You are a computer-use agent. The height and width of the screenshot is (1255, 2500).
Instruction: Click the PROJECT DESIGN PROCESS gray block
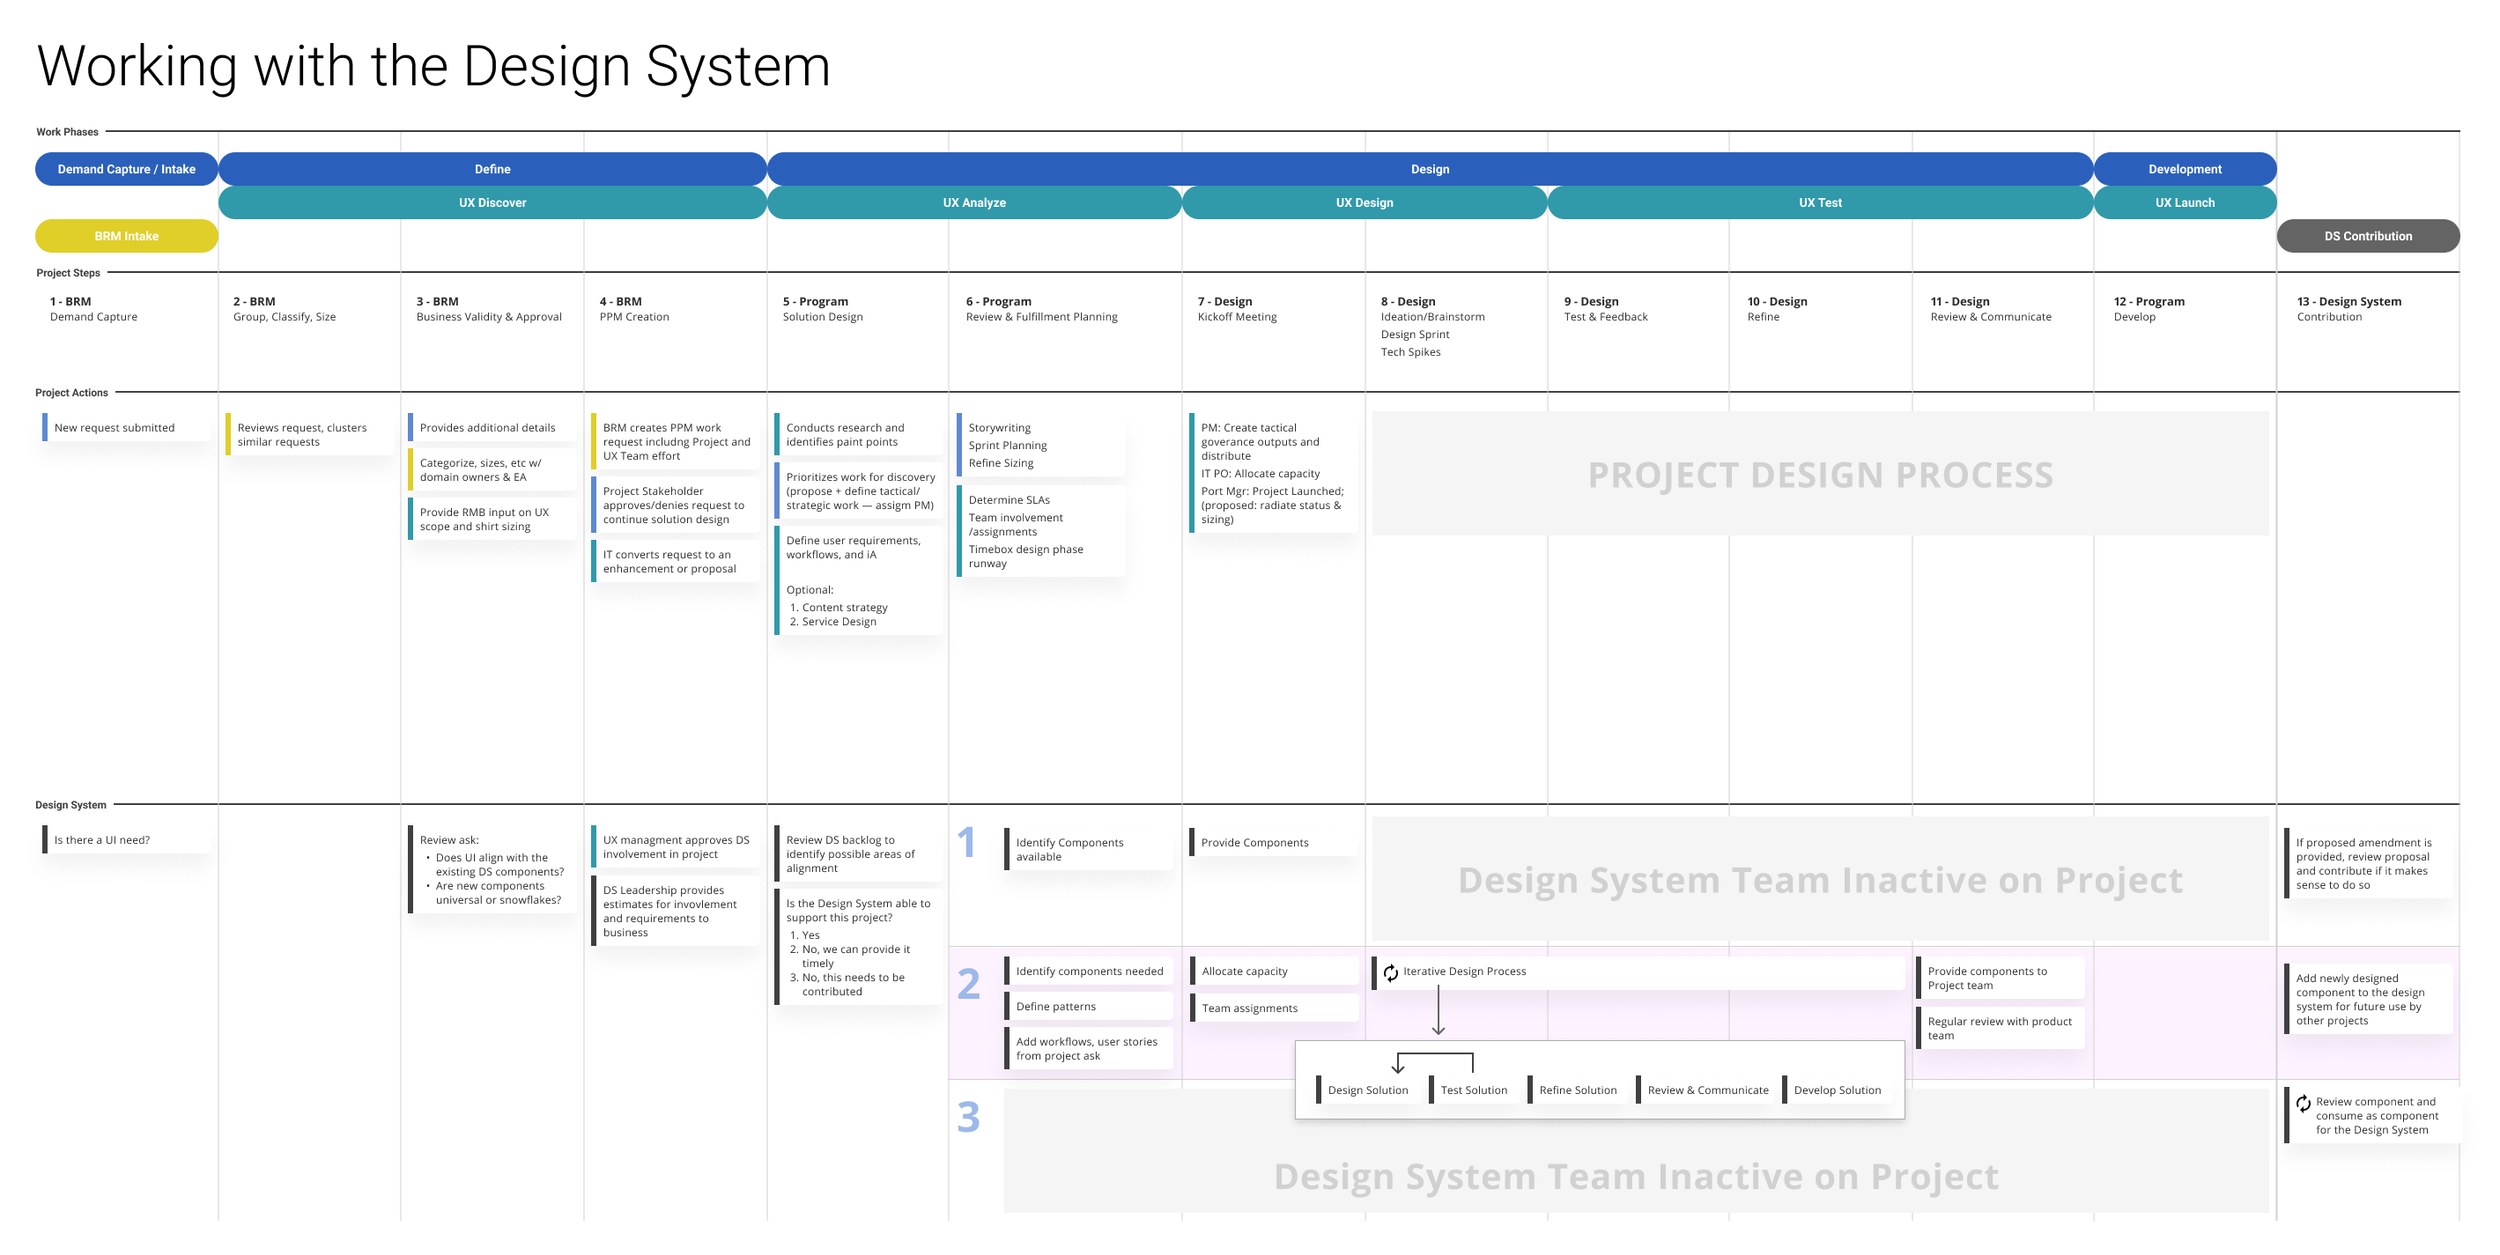point(1819,475)
